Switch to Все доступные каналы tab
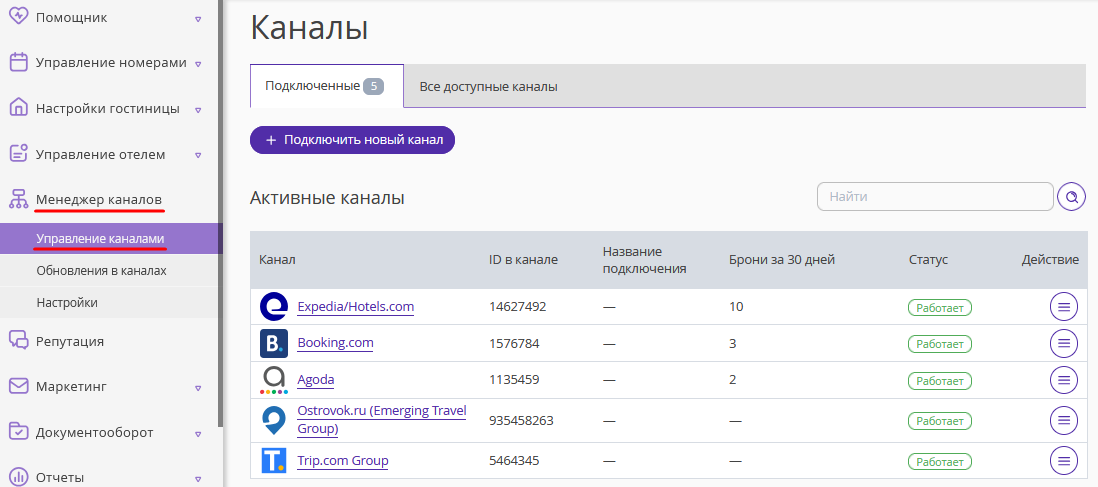The height and width of the screenshot is (487, 1098). point(488,87)
